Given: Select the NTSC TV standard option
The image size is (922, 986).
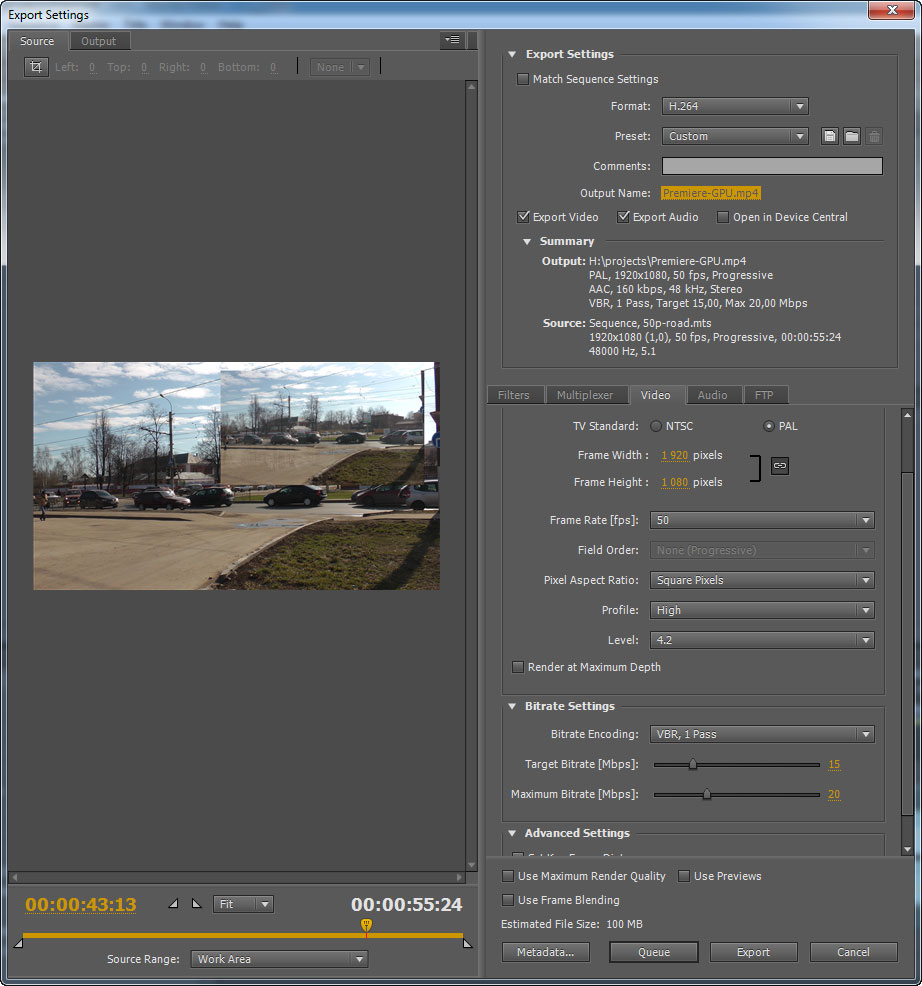Looking at the screenshot, I should pos(656,426).
